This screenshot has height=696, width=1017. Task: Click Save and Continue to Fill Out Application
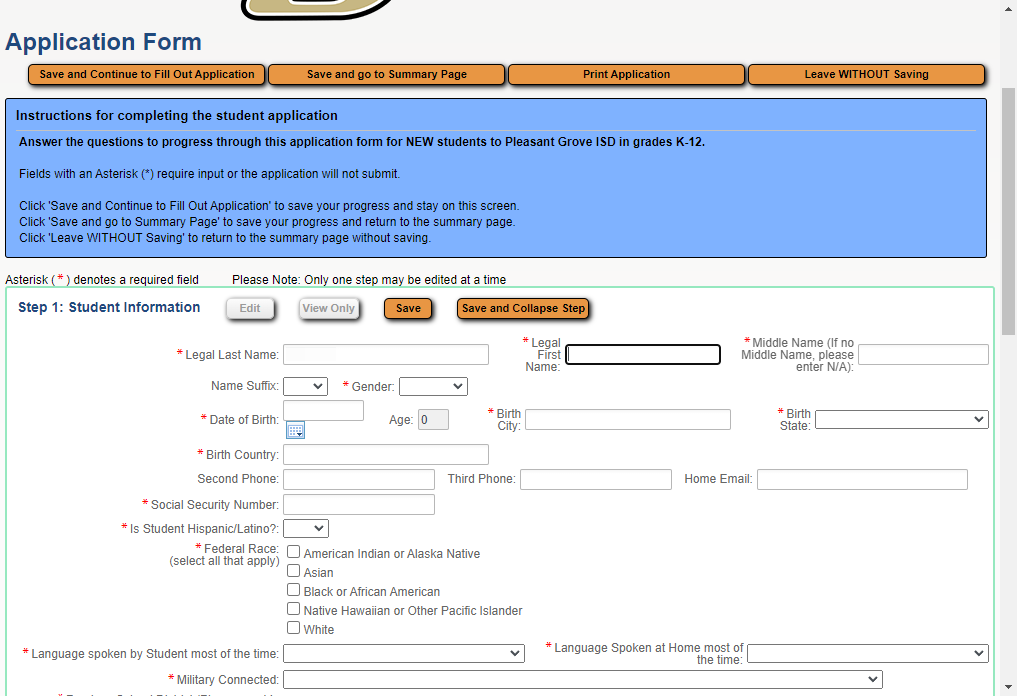[147, 75]
